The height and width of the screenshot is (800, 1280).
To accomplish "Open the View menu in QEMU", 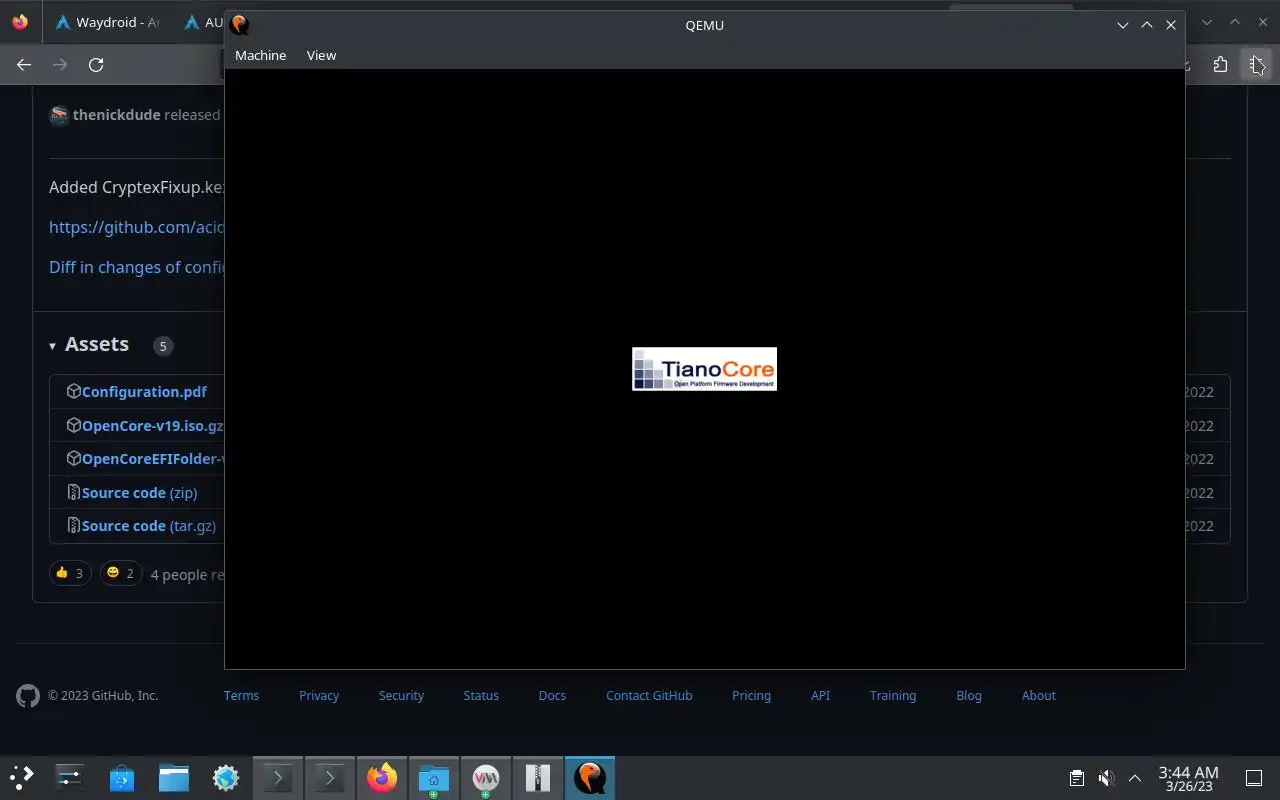I will coord(321,55).
